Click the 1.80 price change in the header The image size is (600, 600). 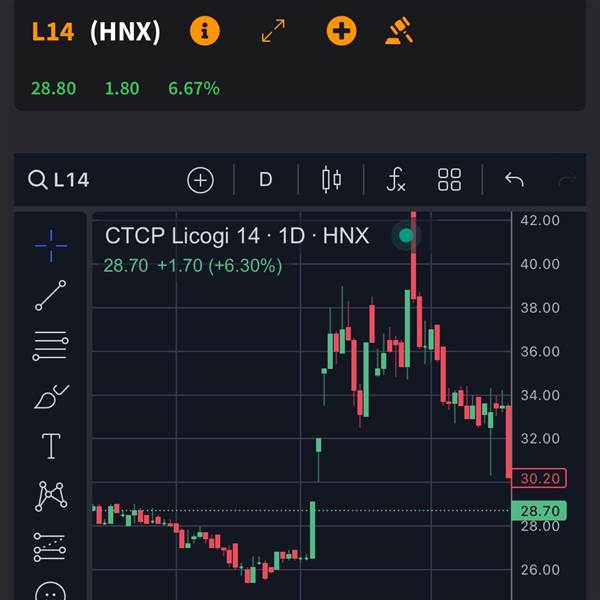tap(122, 88)
